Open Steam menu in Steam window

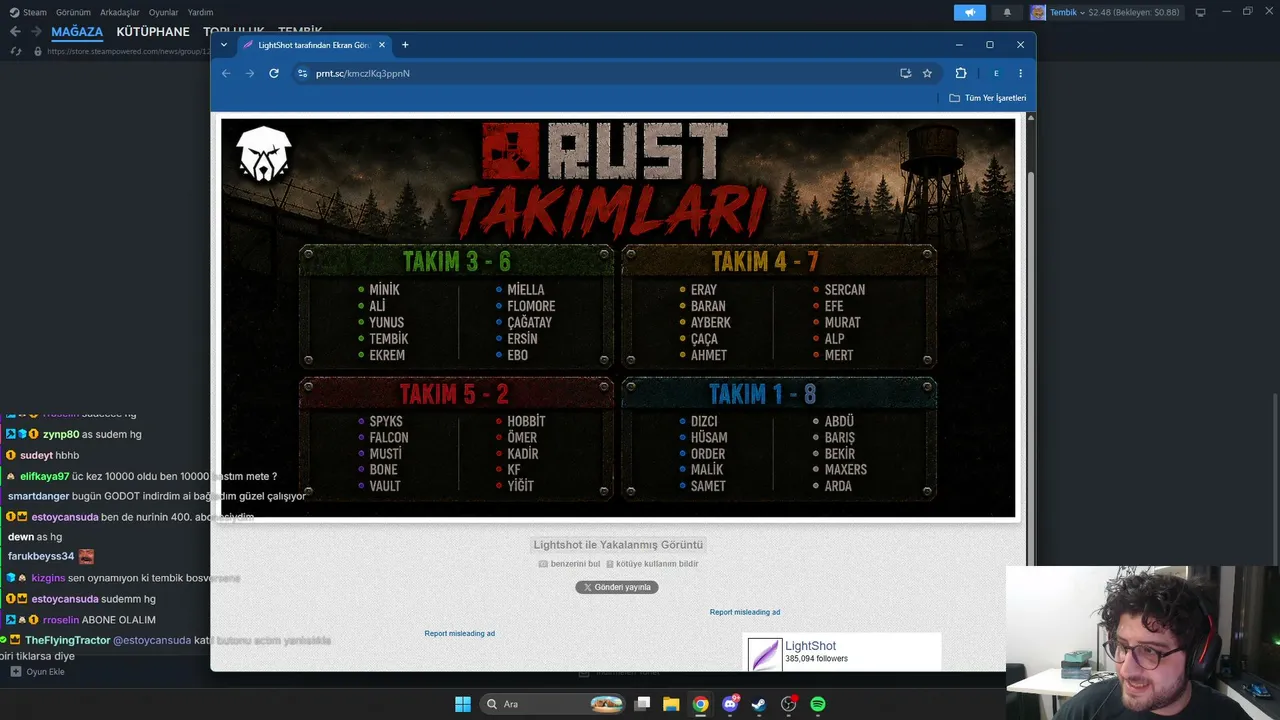coord(29,12)
